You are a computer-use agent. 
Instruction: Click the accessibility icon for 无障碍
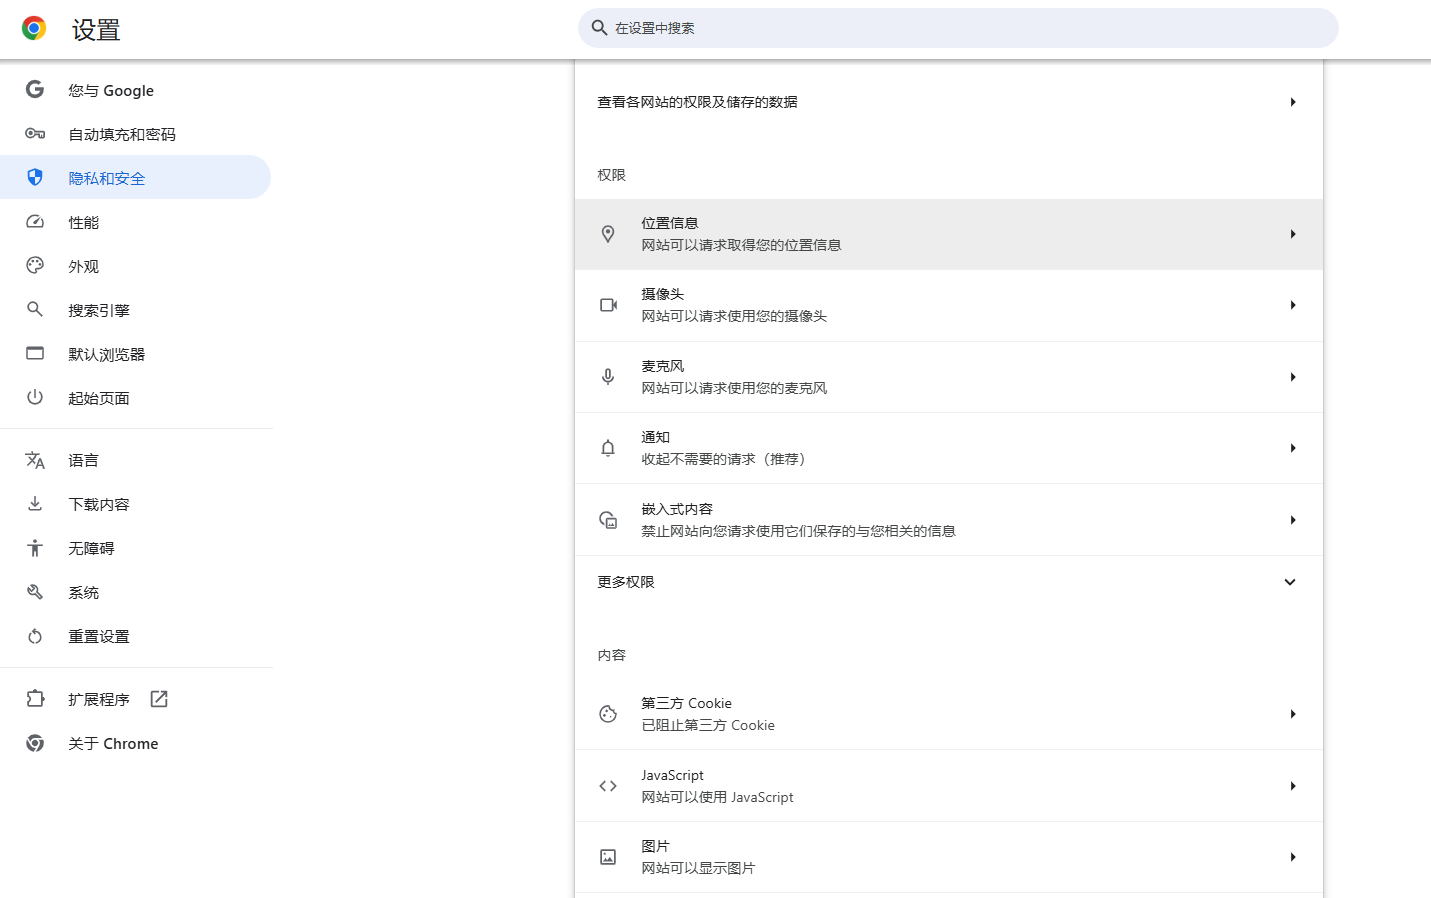(x=35, y=548)
